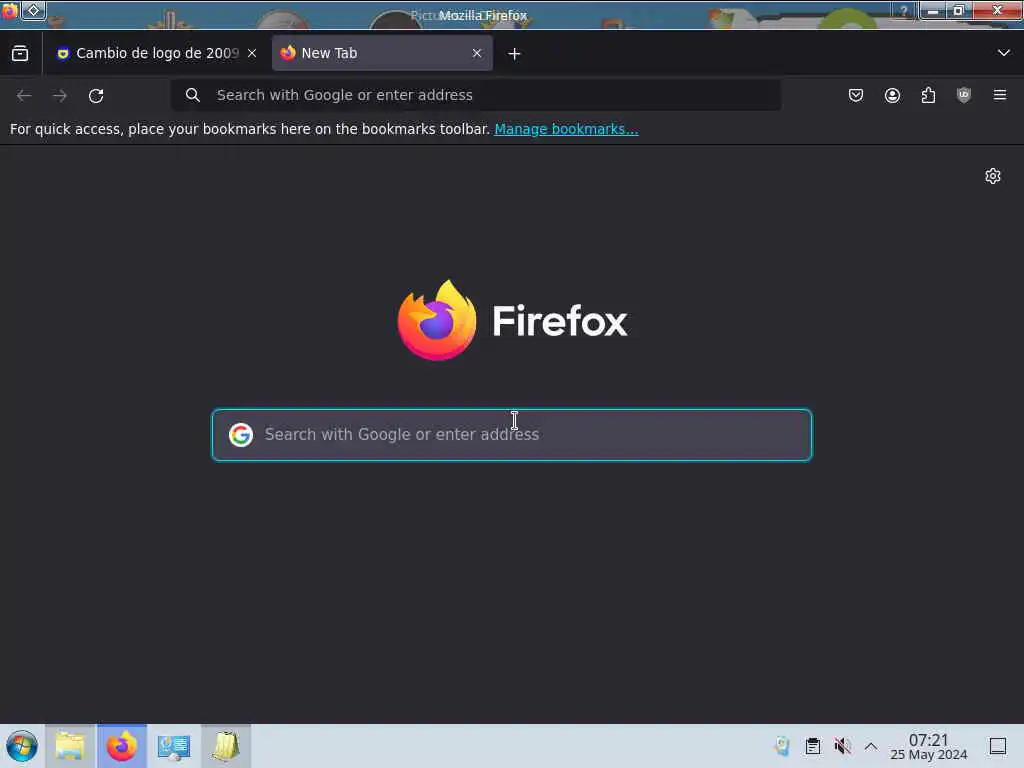Focus the address bar input
Viewport: 1024px width, 768px height.
coord(476,95)
